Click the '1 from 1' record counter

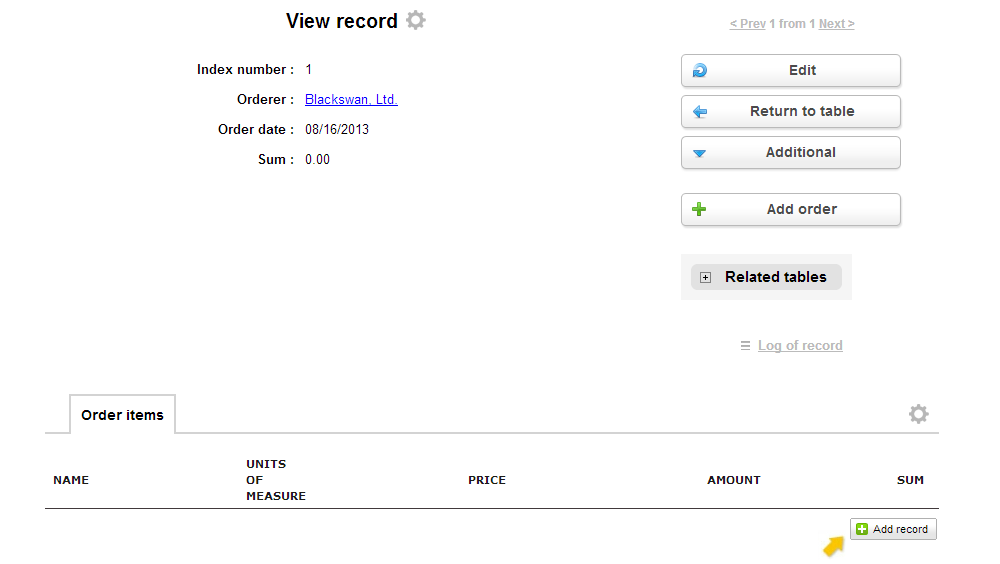coord(792,24)
